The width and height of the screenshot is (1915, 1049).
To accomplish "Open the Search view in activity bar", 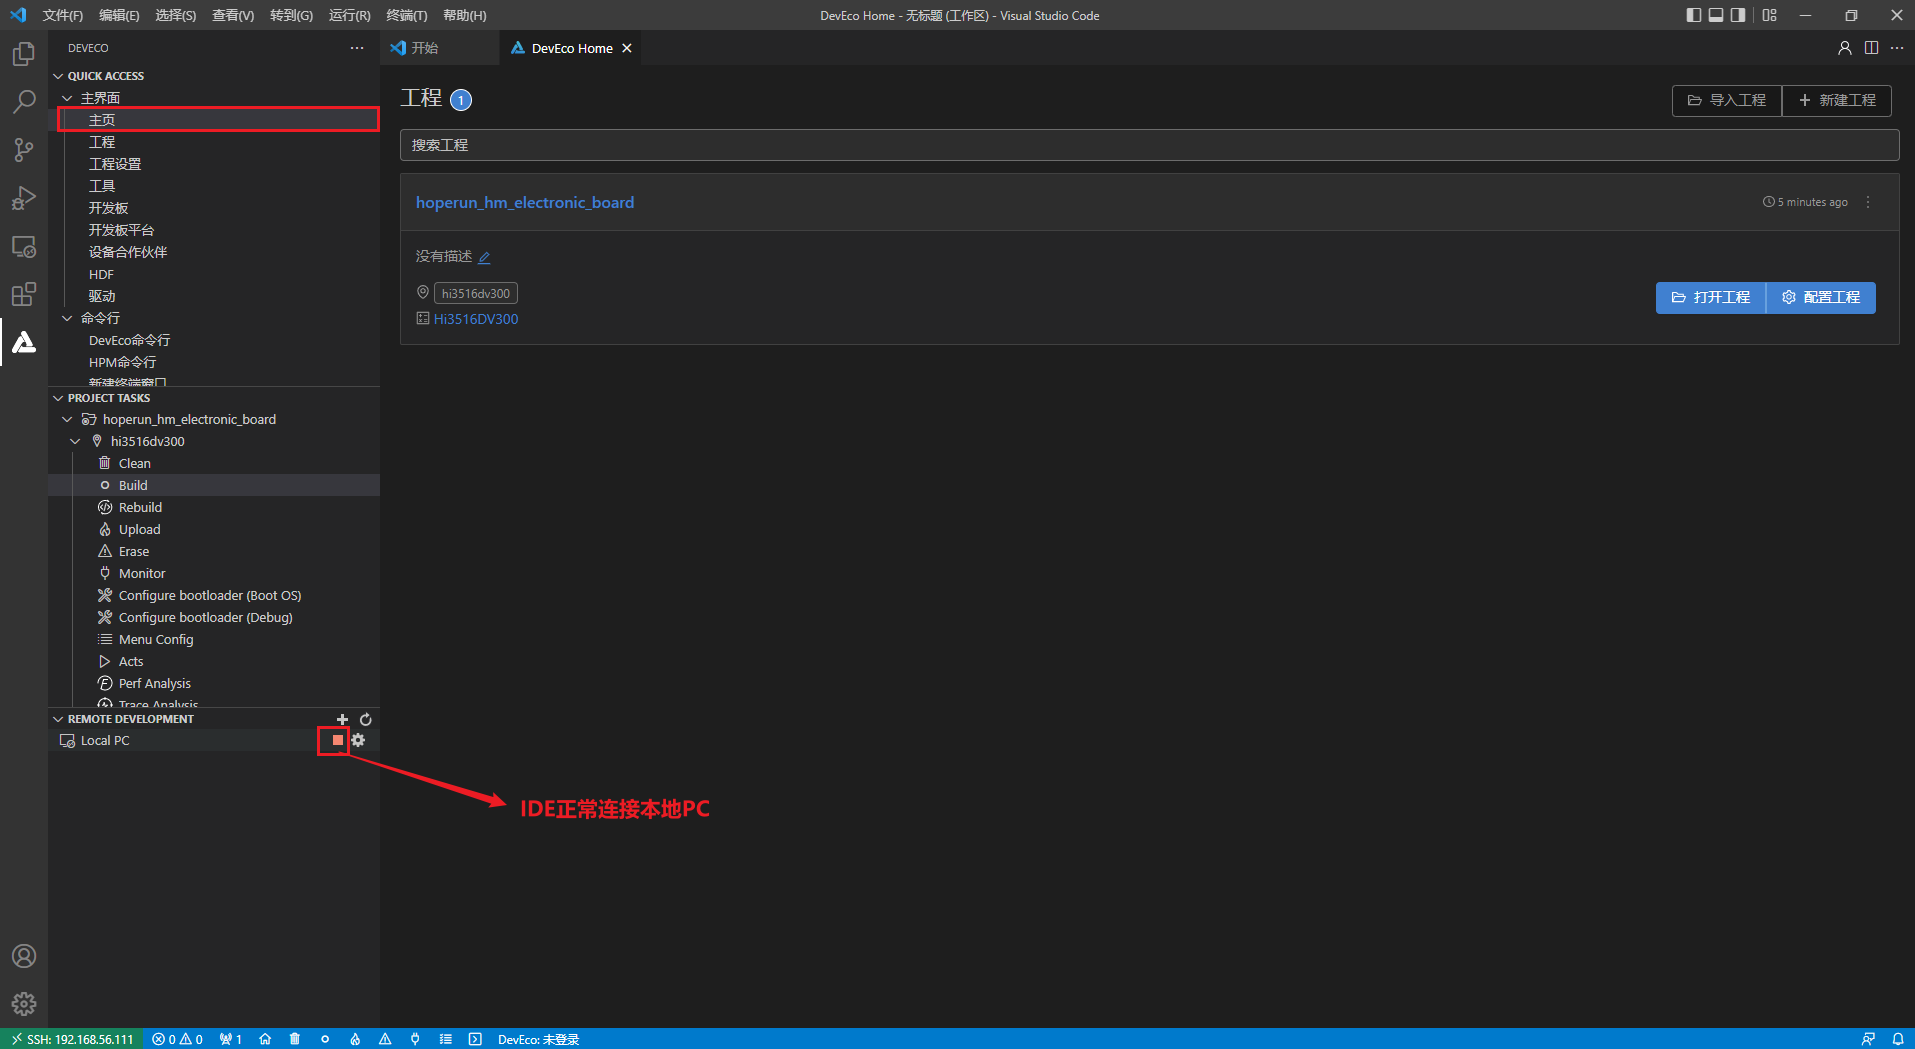I will 24,102.
